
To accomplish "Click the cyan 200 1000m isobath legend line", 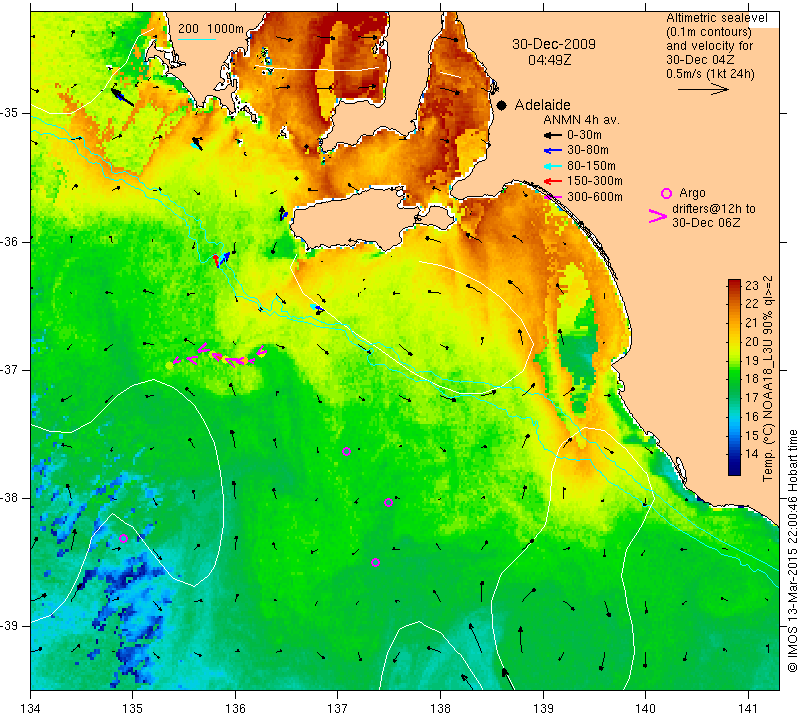I will (x=197, y=39).
